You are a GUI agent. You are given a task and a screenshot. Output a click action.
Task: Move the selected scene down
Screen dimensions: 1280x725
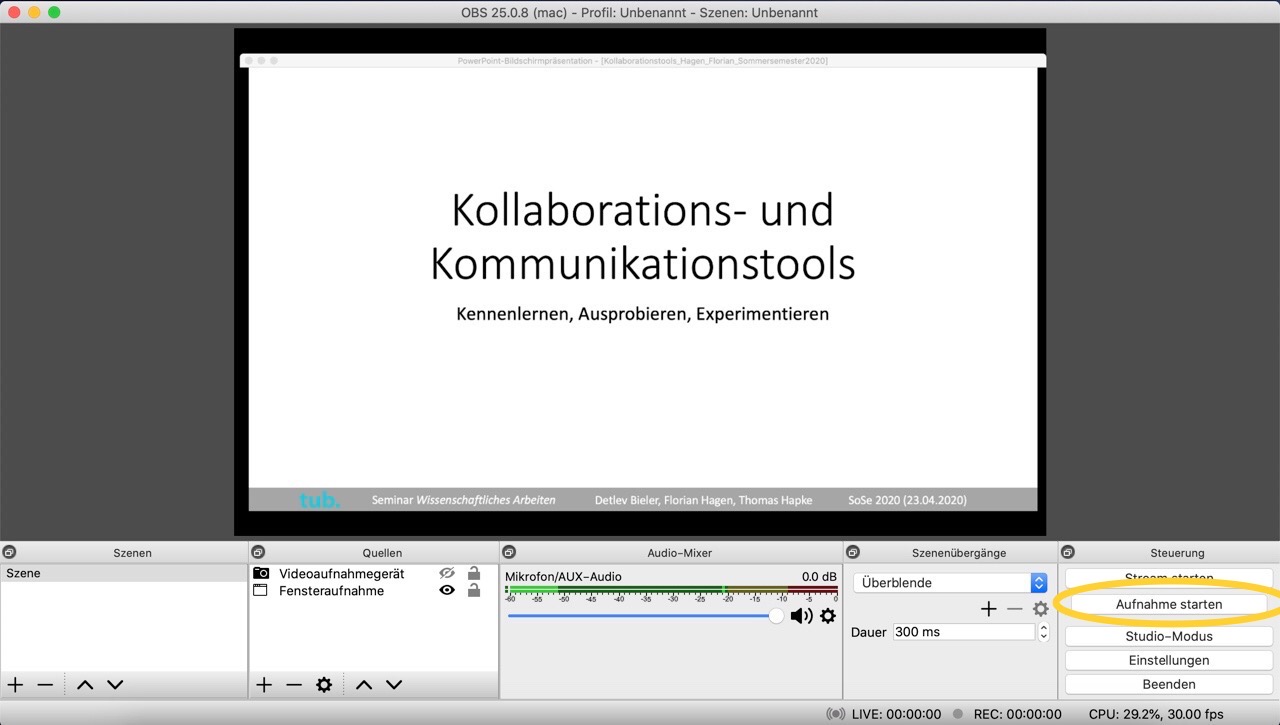tap(115, 685)
